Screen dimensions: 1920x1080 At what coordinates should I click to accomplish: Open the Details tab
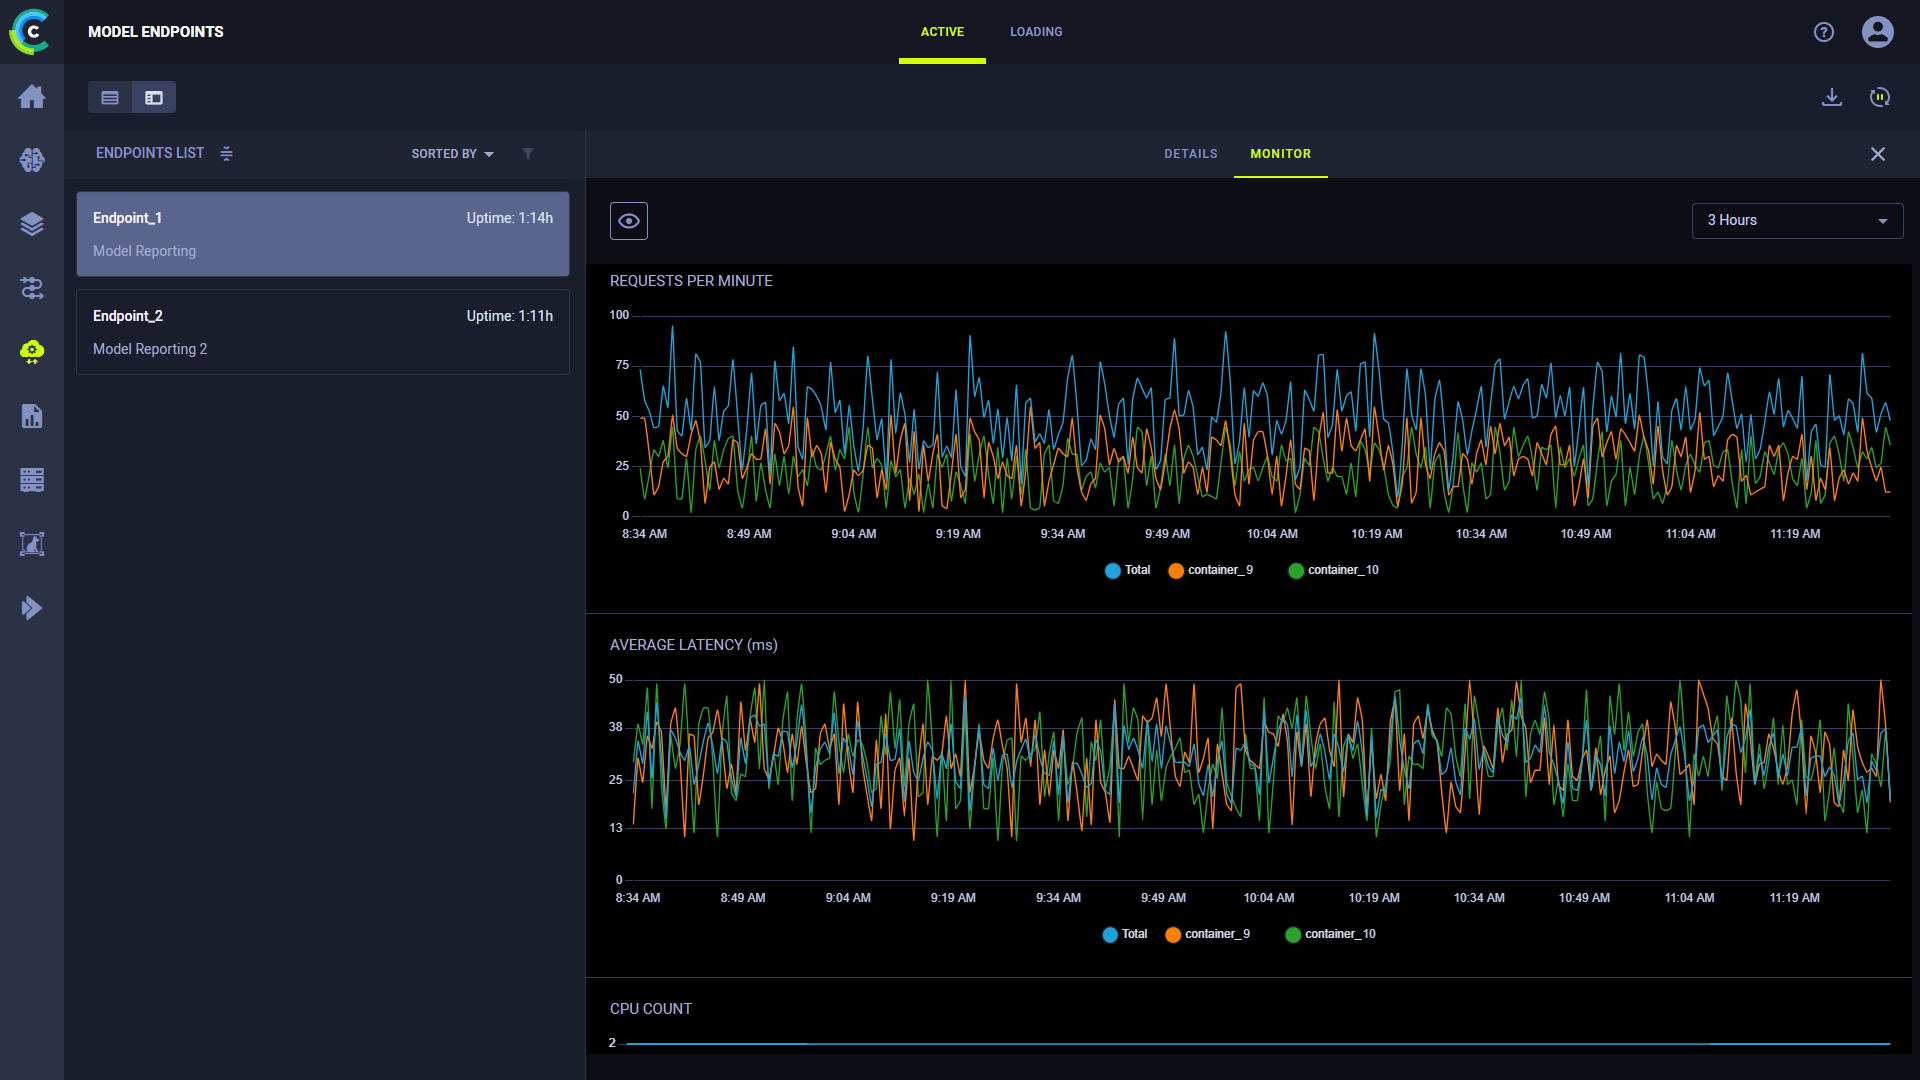1191,154
